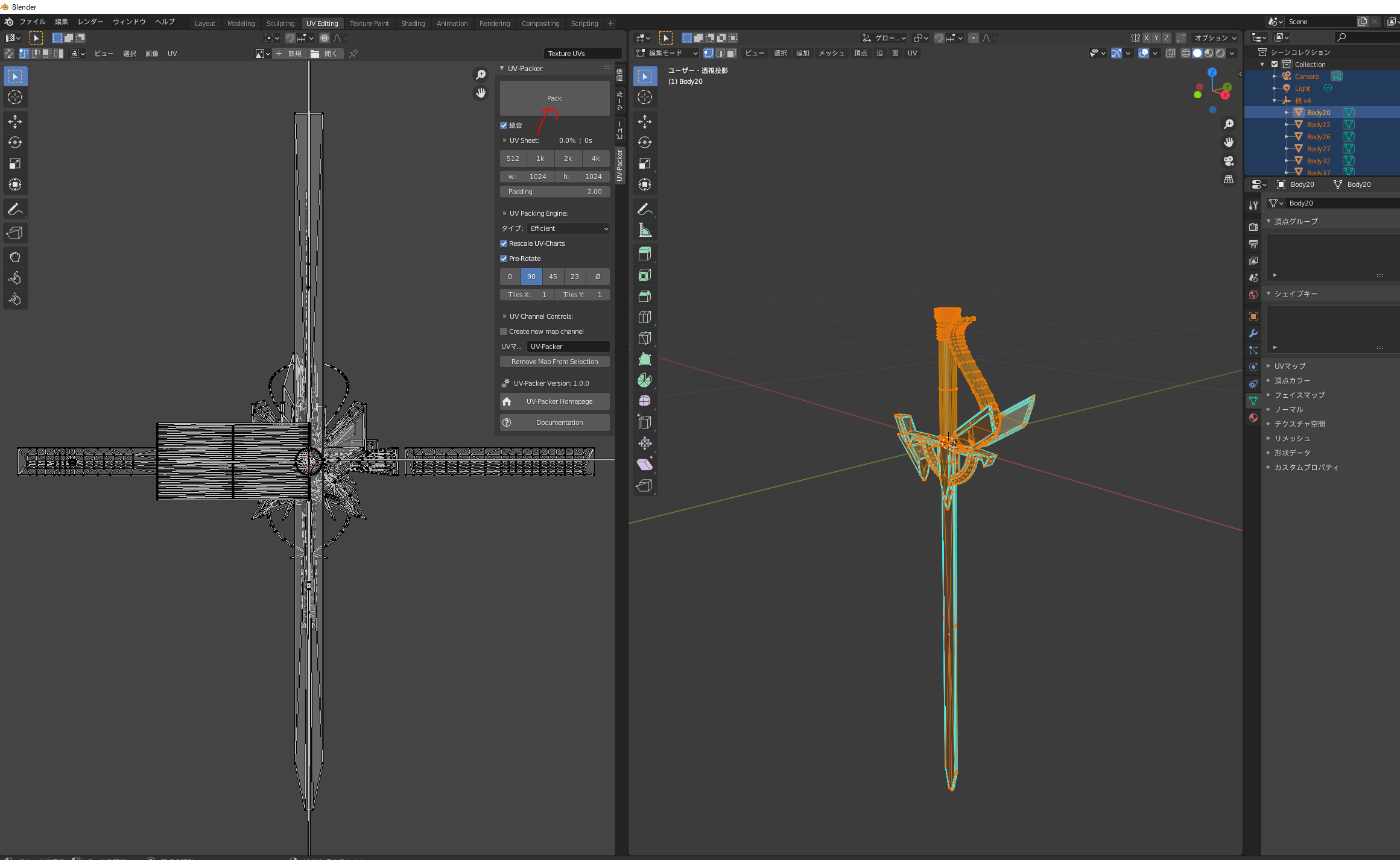Switch to the Texture Paint workspace tab
1400x860 pixels.
coord(369,23)
